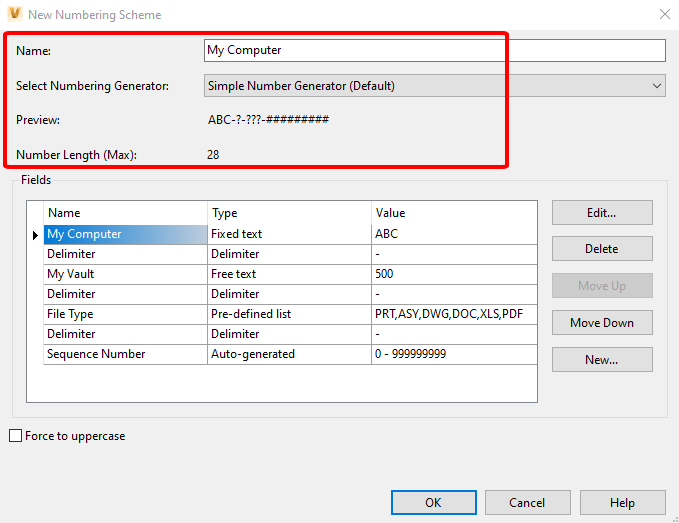
Task: Select the File Type field row
Action: tap(290, 314)
